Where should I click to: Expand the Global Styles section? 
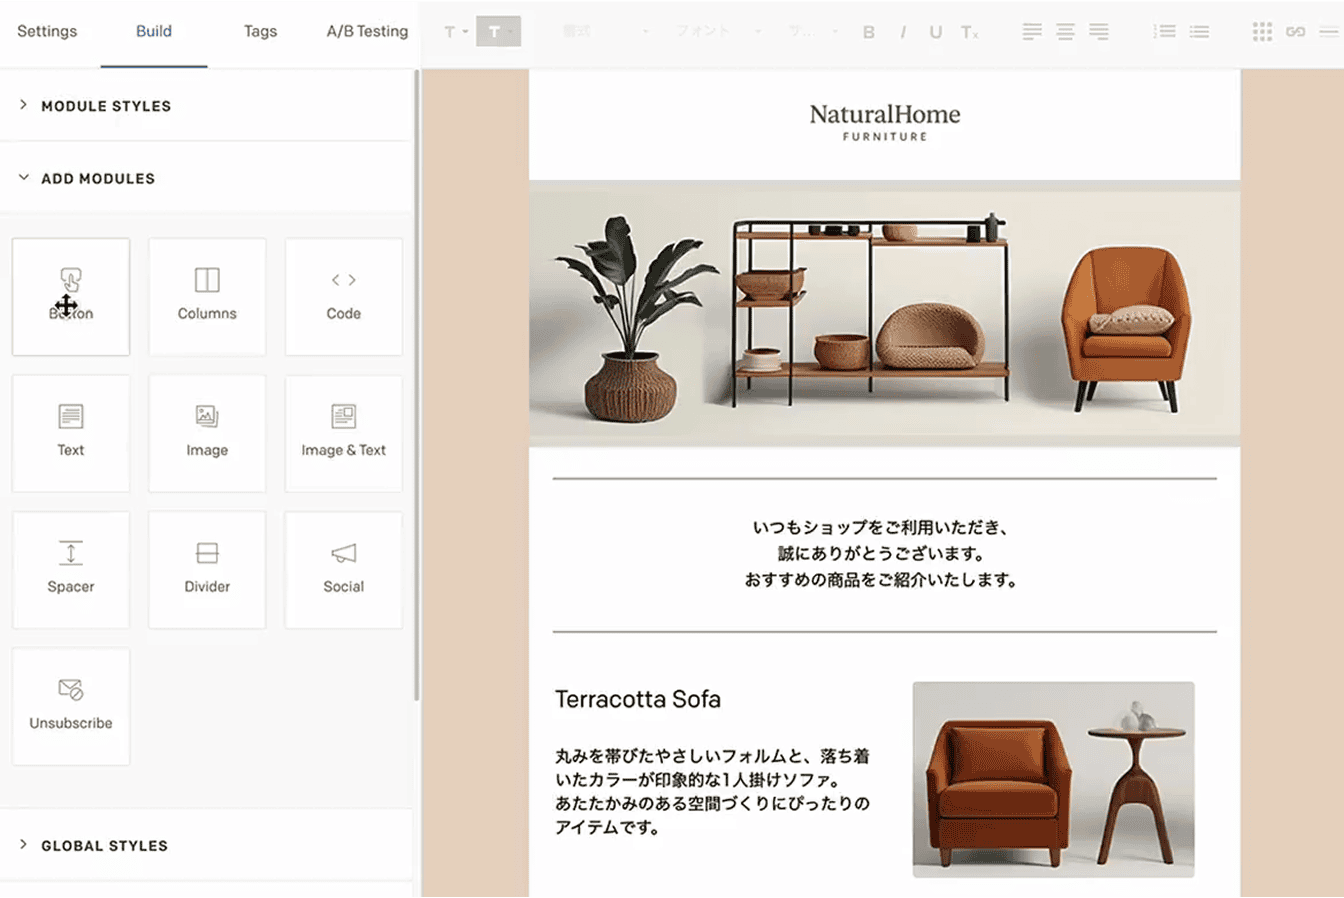click(x=104, y=845)
